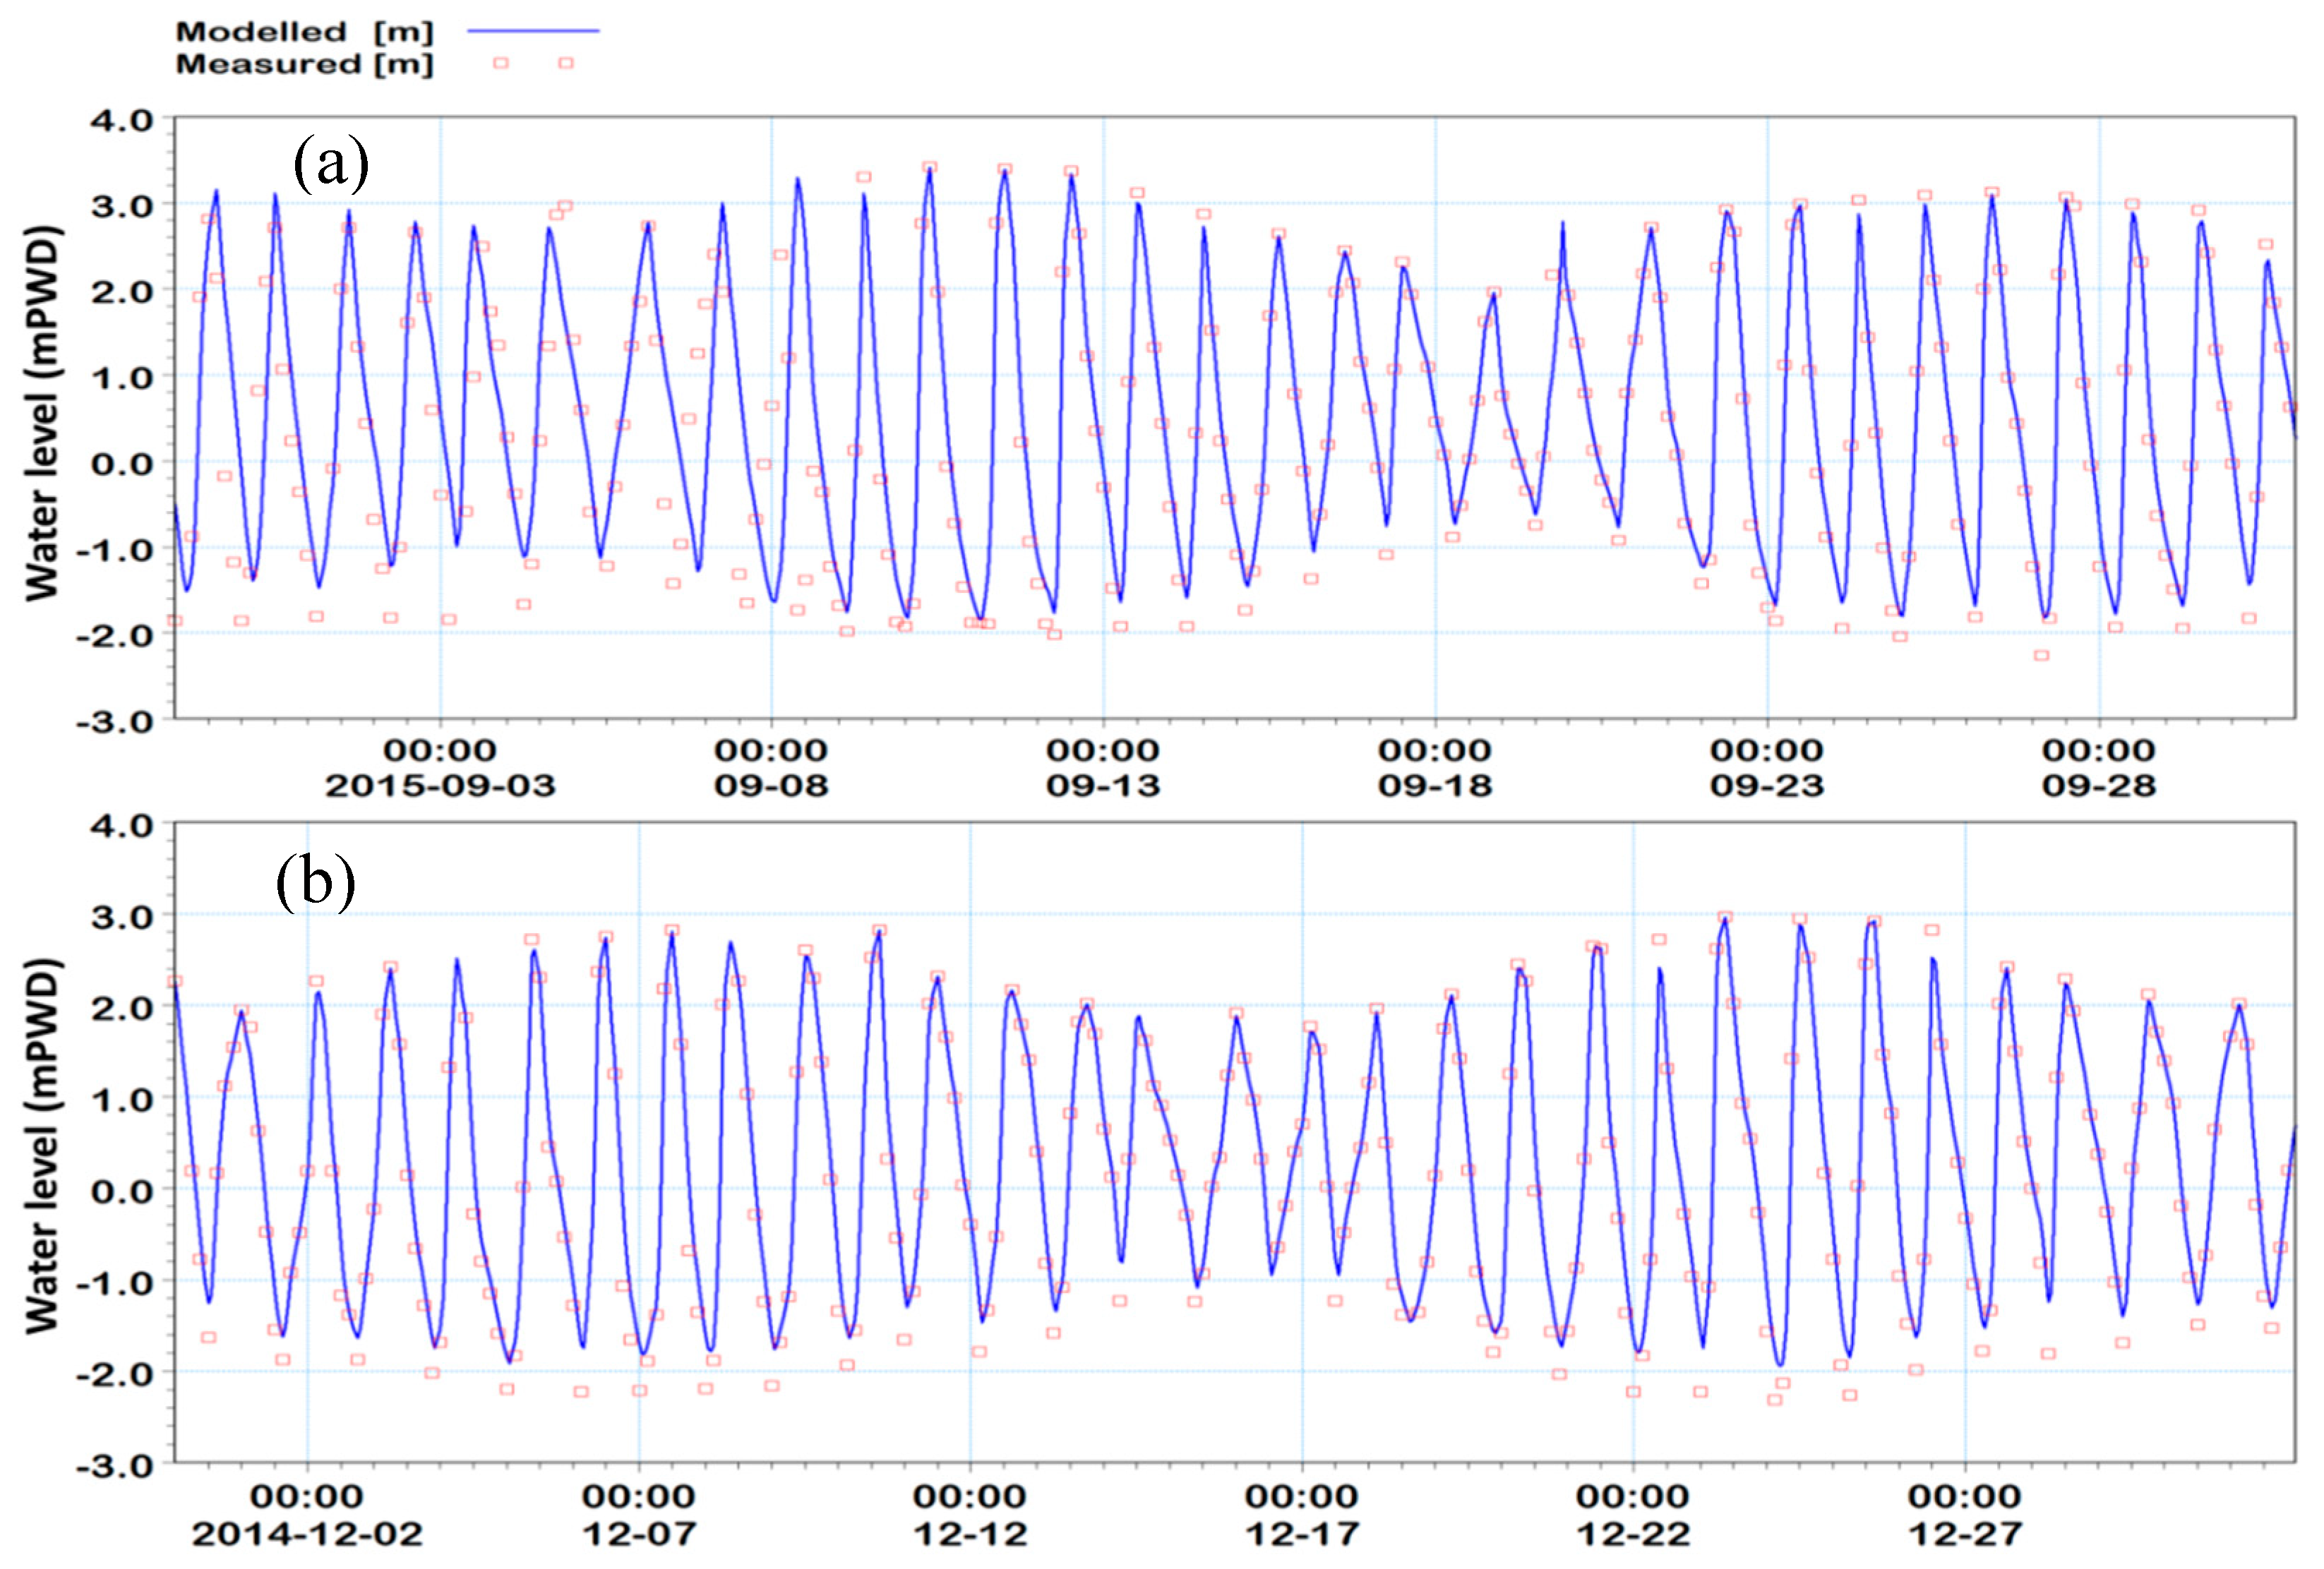Image resolution: width=2324 pixels, height=1569 pixels.
Task: Click the 12-22 date tick label
Action: [x=1633, y=1534]
